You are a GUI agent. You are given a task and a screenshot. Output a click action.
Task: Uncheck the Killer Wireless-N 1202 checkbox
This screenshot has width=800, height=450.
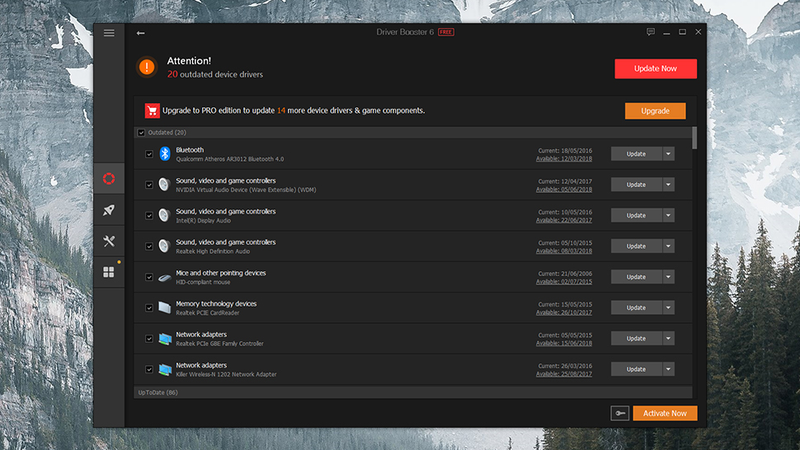149,369
